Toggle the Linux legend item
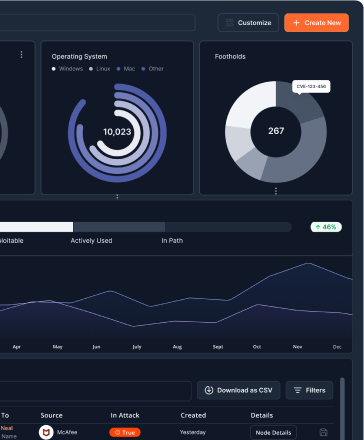The height and width of the screenshot is (440, 364). pyautogui.click(x=100, y=69)
